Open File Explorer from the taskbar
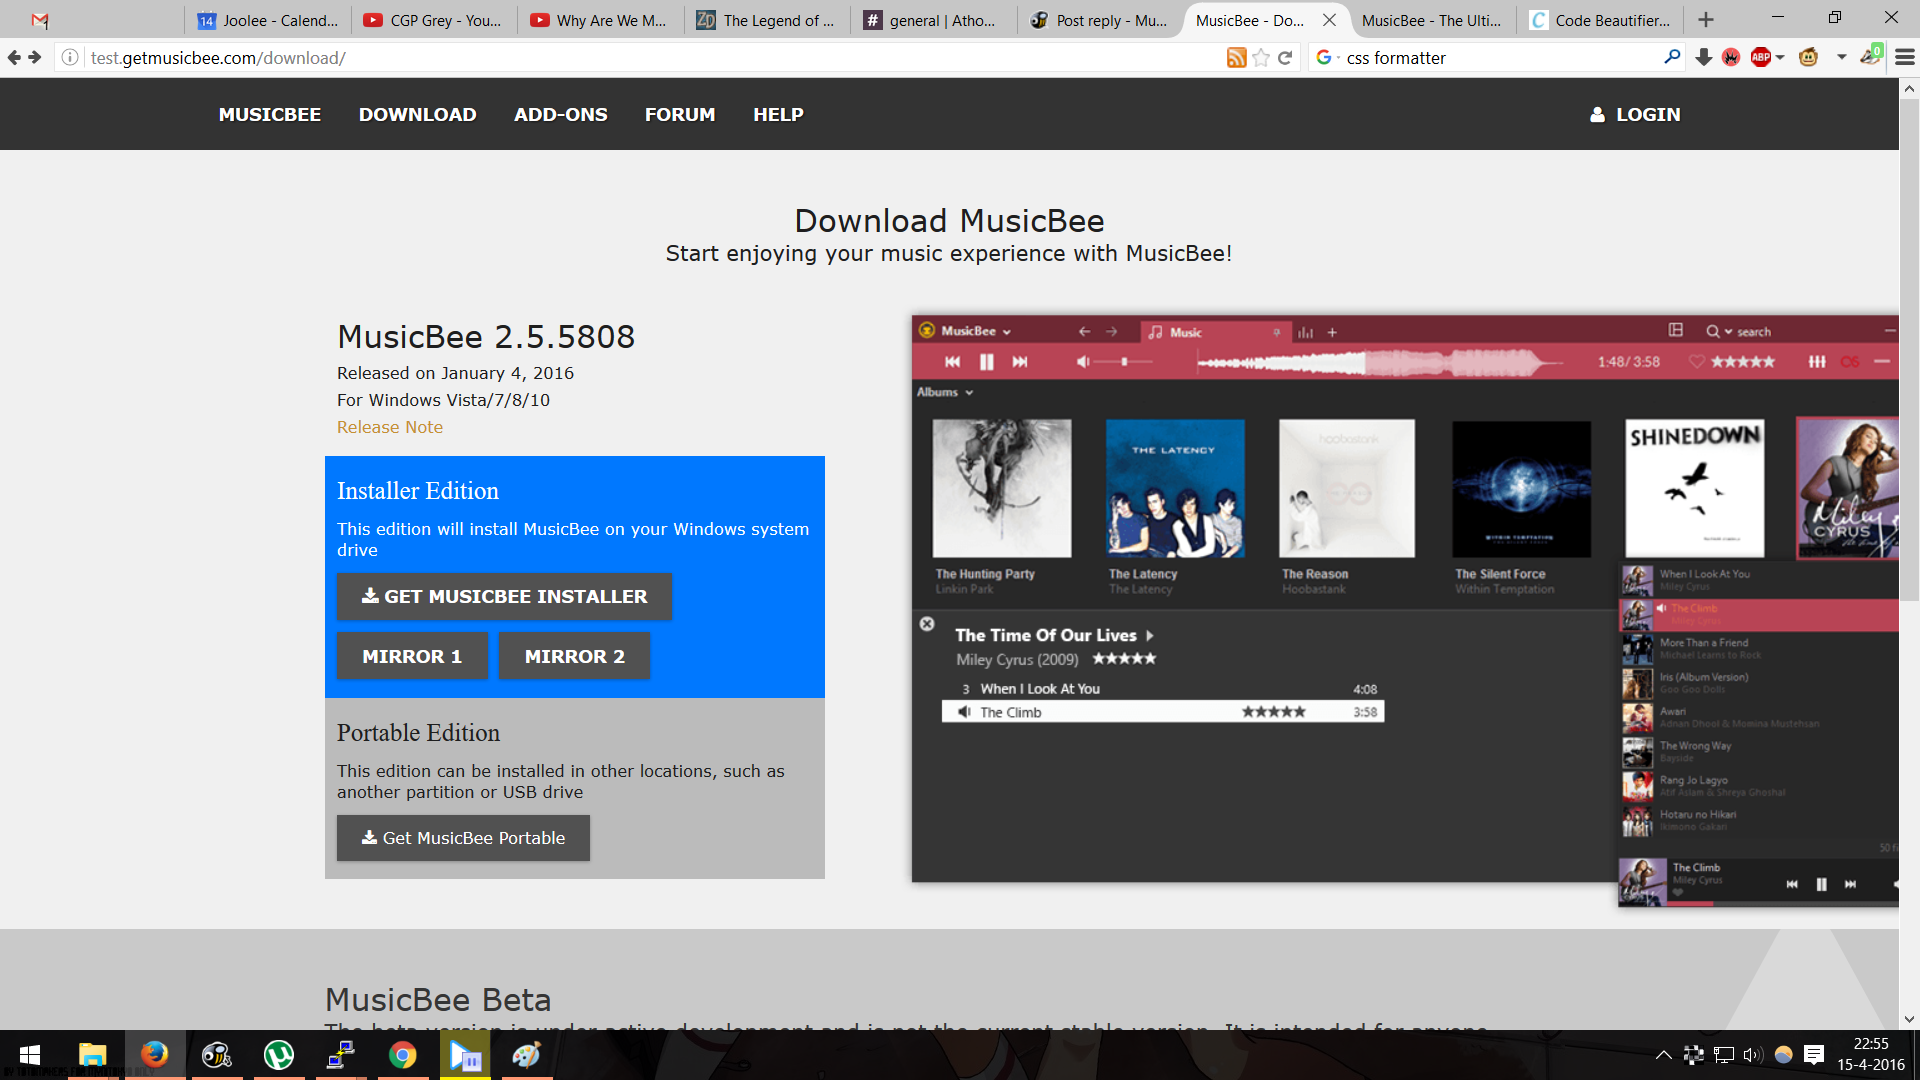The image size is (1920, 1080). tap(92, 1055)
